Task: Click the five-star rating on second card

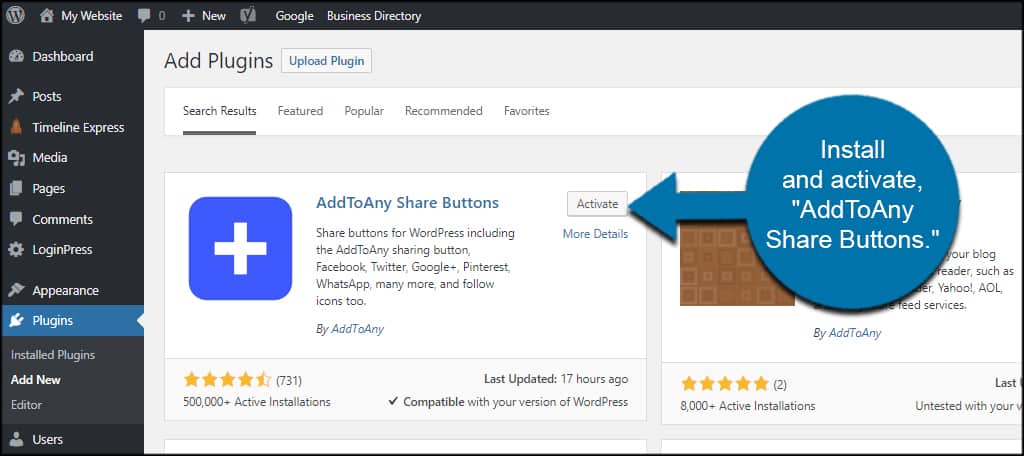Action: [x=725, y=383]
